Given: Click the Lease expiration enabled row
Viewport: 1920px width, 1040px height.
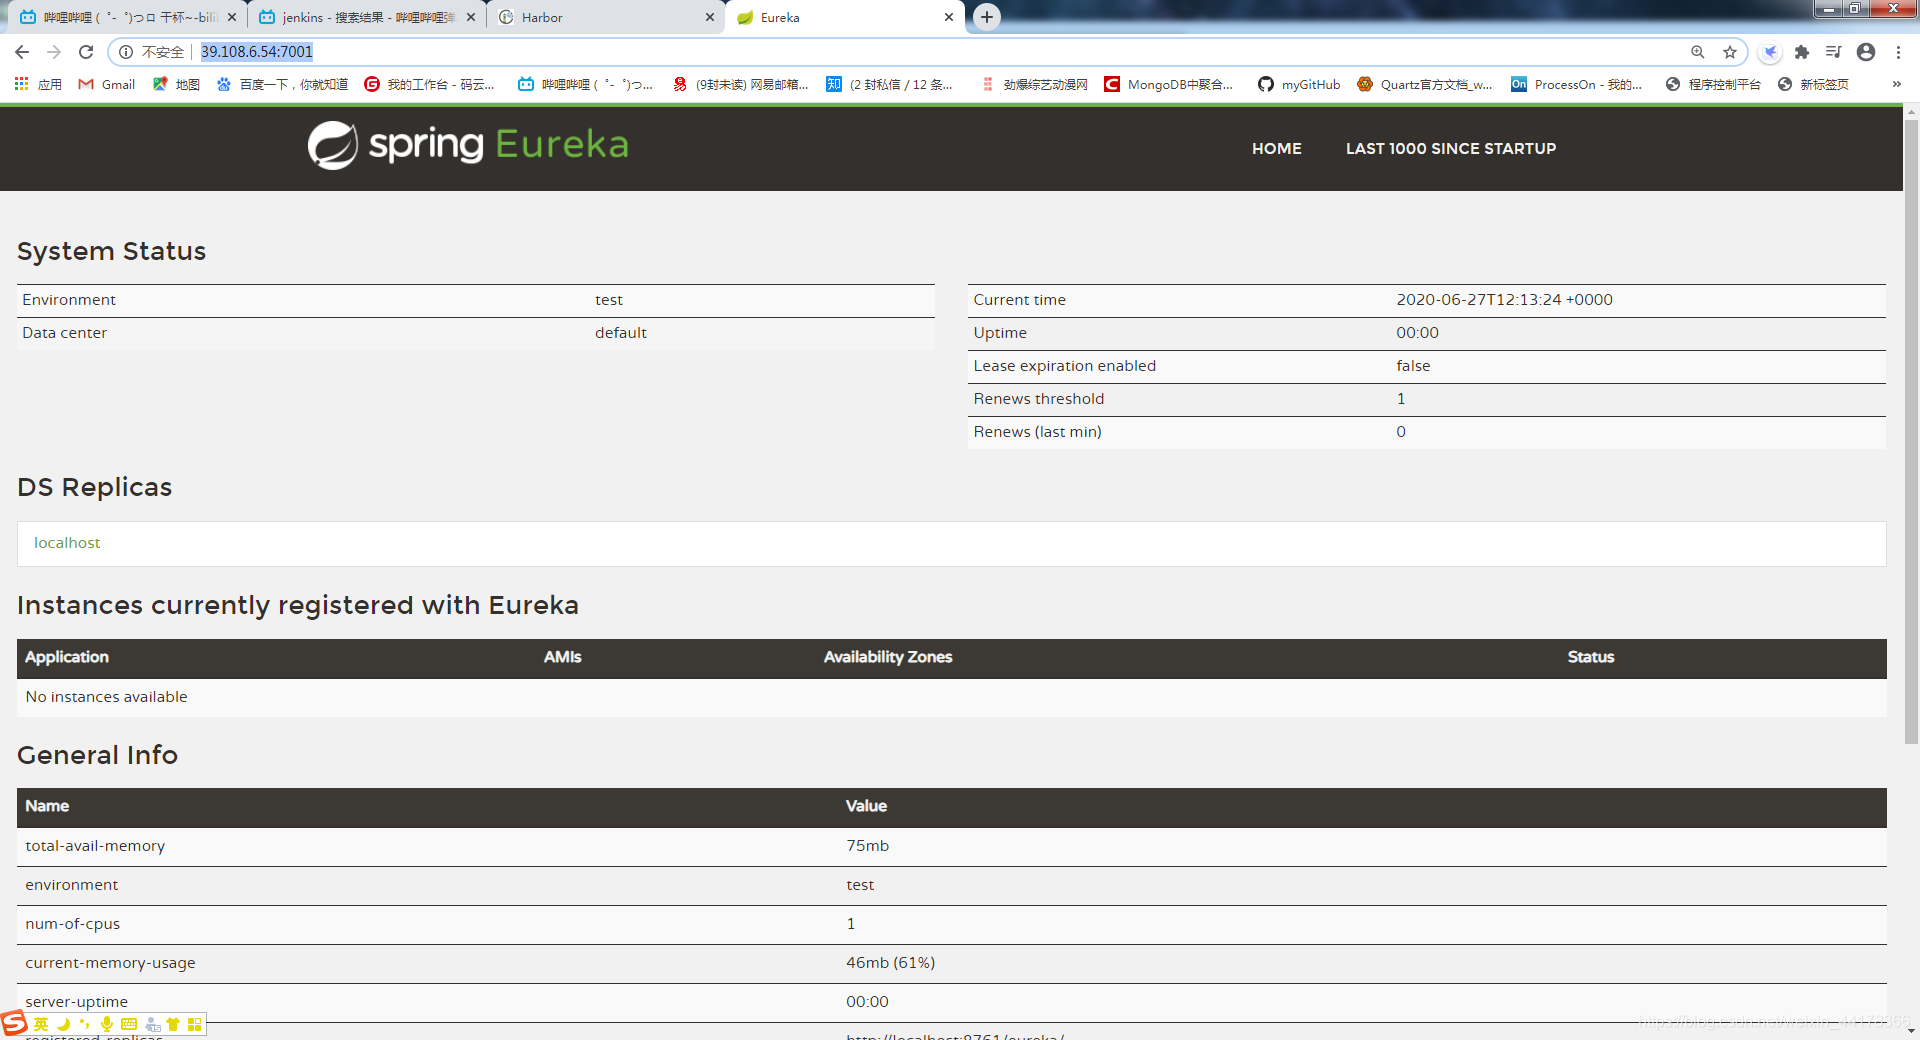Looking at the screenshot, I should pyautogui.click(x=1427, y=366).
